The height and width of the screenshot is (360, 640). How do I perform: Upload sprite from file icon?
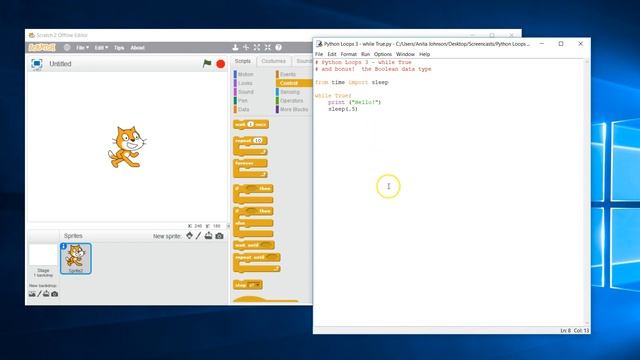[209, 236]
